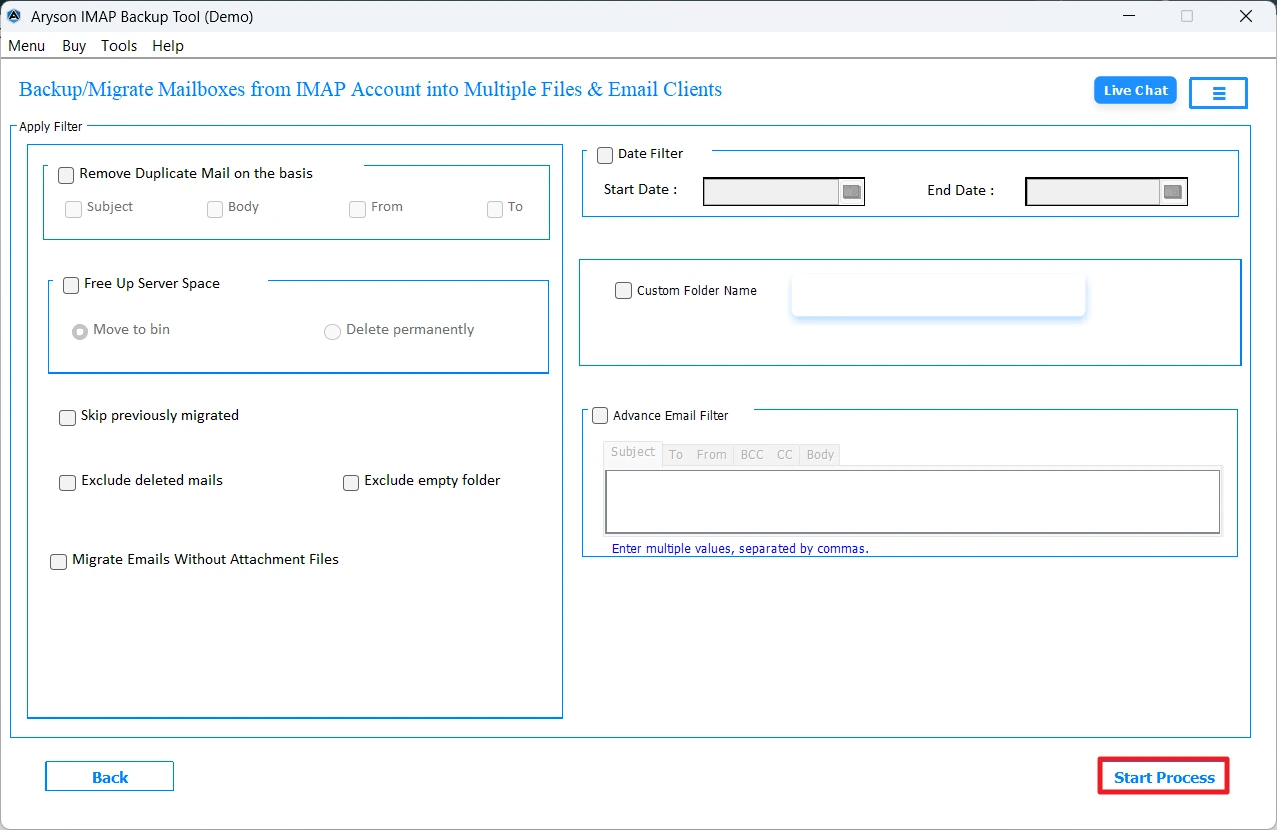Open the End Date calendar picker

point(1173,192)
